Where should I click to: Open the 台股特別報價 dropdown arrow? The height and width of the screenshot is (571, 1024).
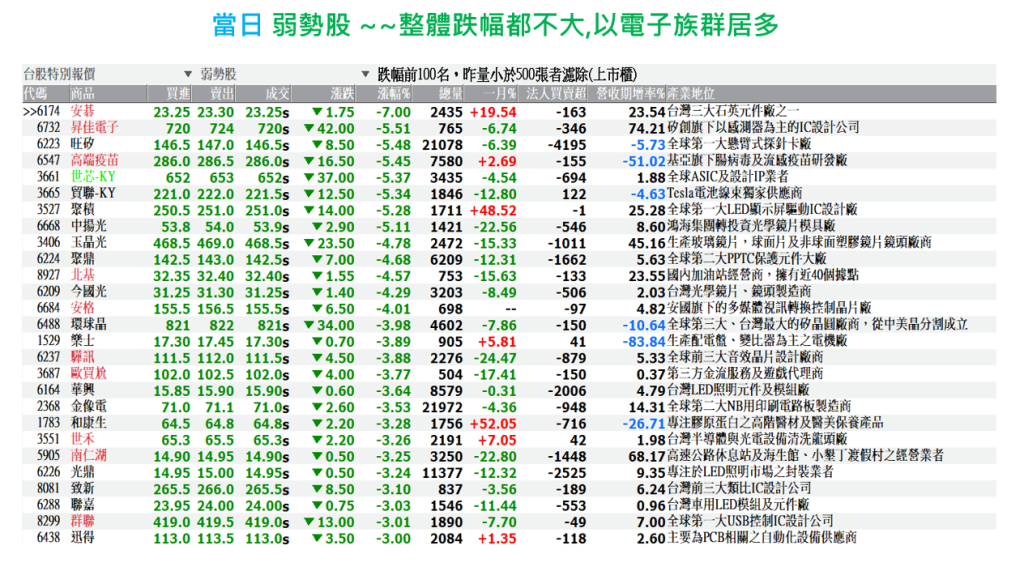(188, 74)
